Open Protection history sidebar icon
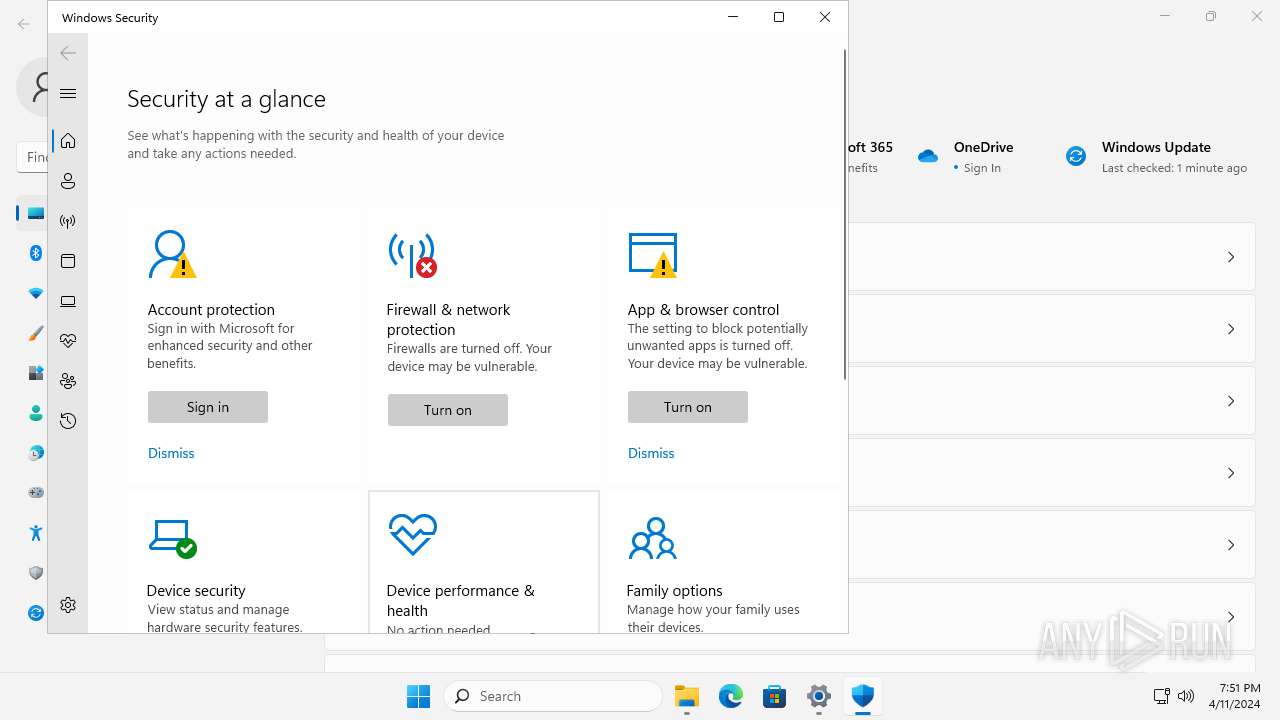The height and width of the screenshot is (720, 1280). click(68, 421)
